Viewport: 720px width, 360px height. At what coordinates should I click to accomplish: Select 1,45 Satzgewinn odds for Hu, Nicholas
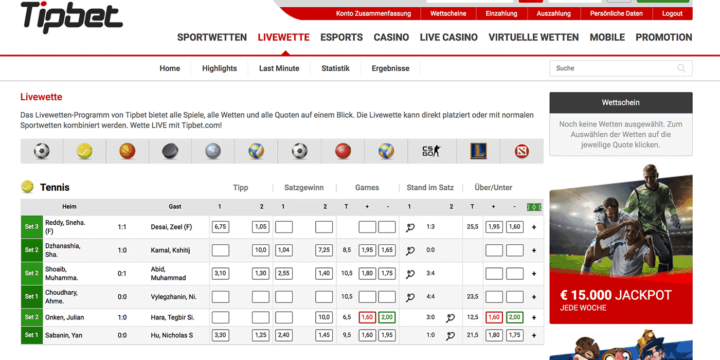tap(324, 336)
